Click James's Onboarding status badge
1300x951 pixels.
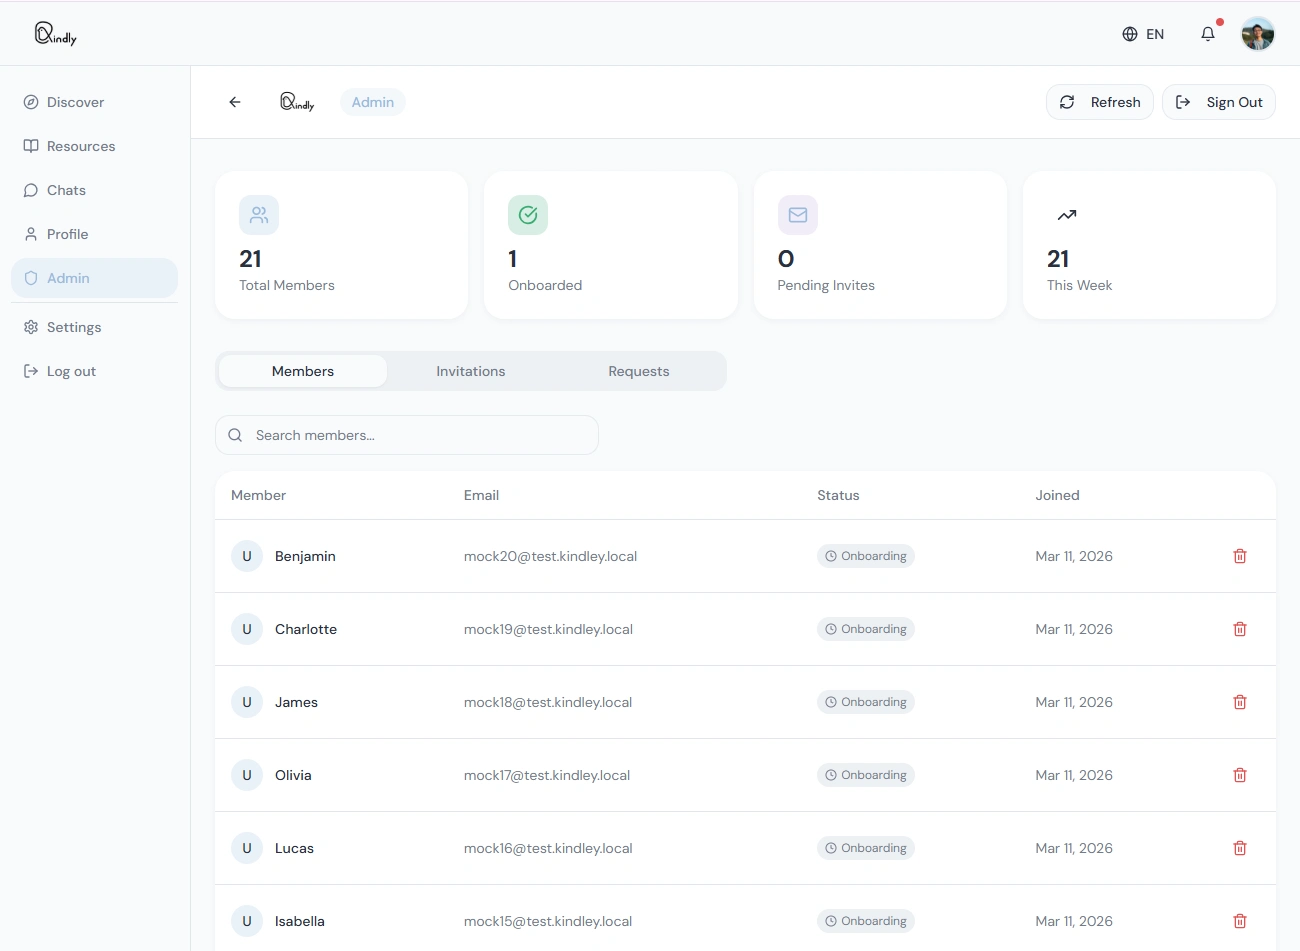866,702
